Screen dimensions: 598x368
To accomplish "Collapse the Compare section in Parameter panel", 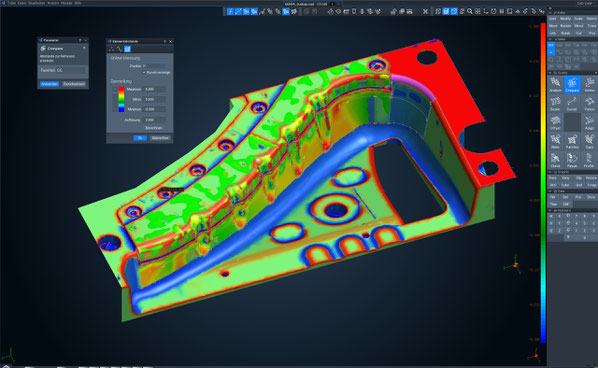I will tap(84, 48).
